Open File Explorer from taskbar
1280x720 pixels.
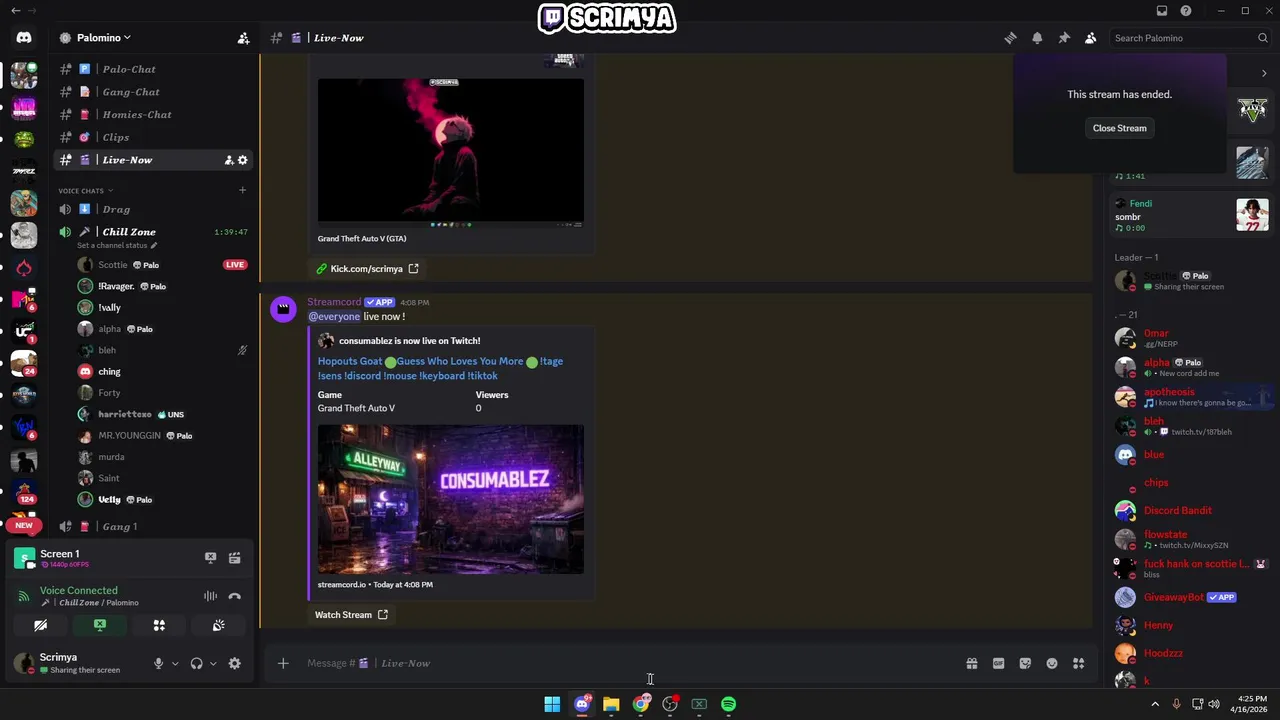click(611, 704)
